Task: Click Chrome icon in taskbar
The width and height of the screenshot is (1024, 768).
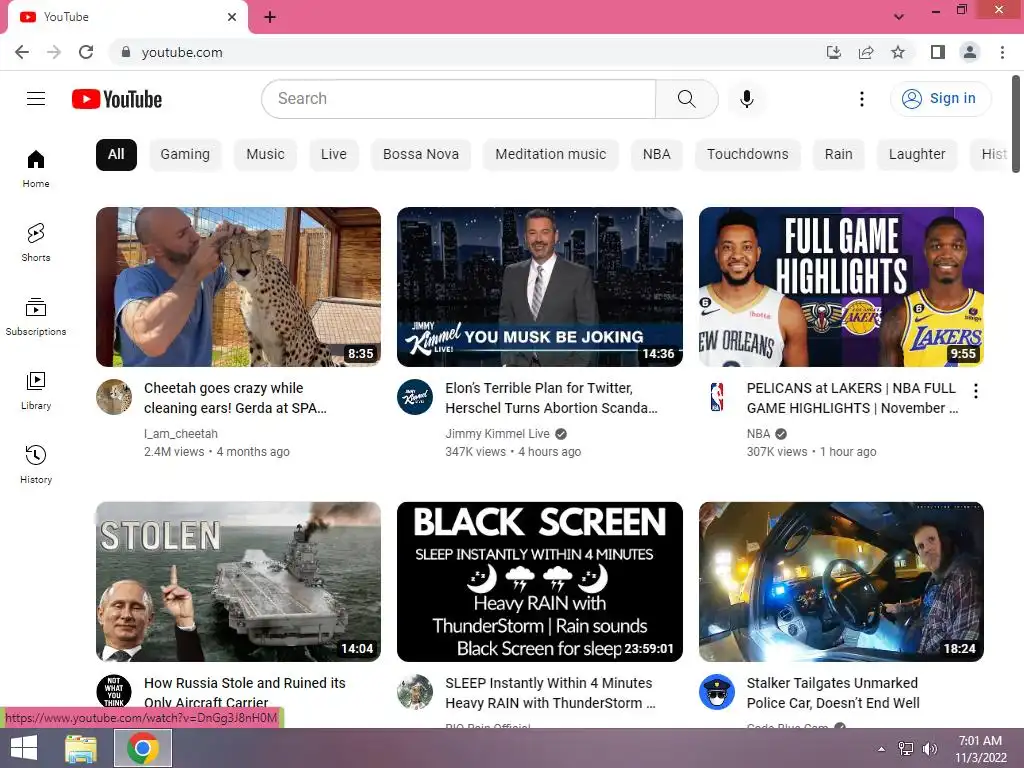Action: [143, 748]
